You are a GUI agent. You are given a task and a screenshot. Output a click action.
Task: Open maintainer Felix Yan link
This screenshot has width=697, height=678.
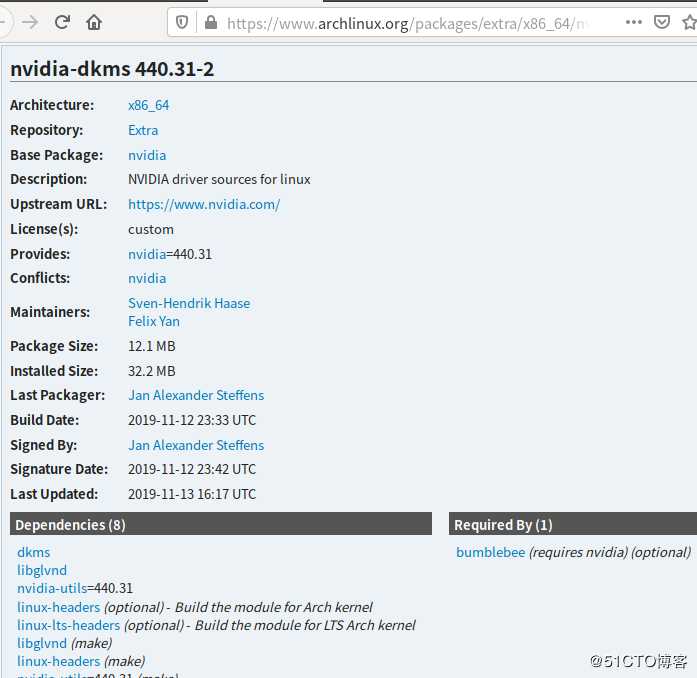(154, 321)
